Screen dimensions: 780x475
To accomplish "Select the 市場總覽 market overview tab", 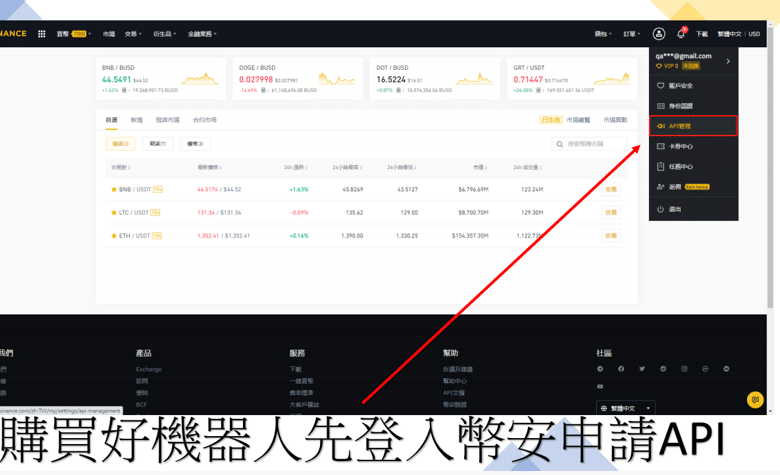I will pyautogui.click(x=578, y=120).
